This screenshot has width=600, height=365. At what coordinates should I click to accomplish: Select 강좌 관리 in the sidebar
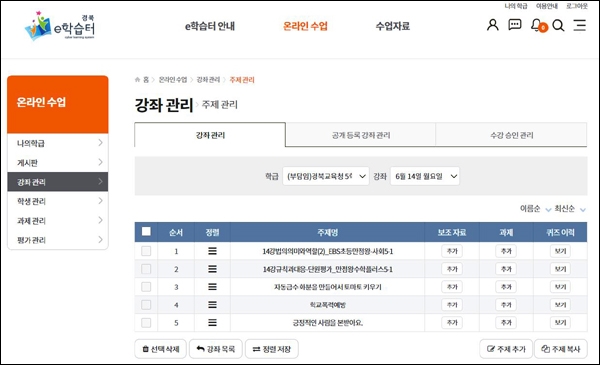pyautogui.click(x=58, y=182)
